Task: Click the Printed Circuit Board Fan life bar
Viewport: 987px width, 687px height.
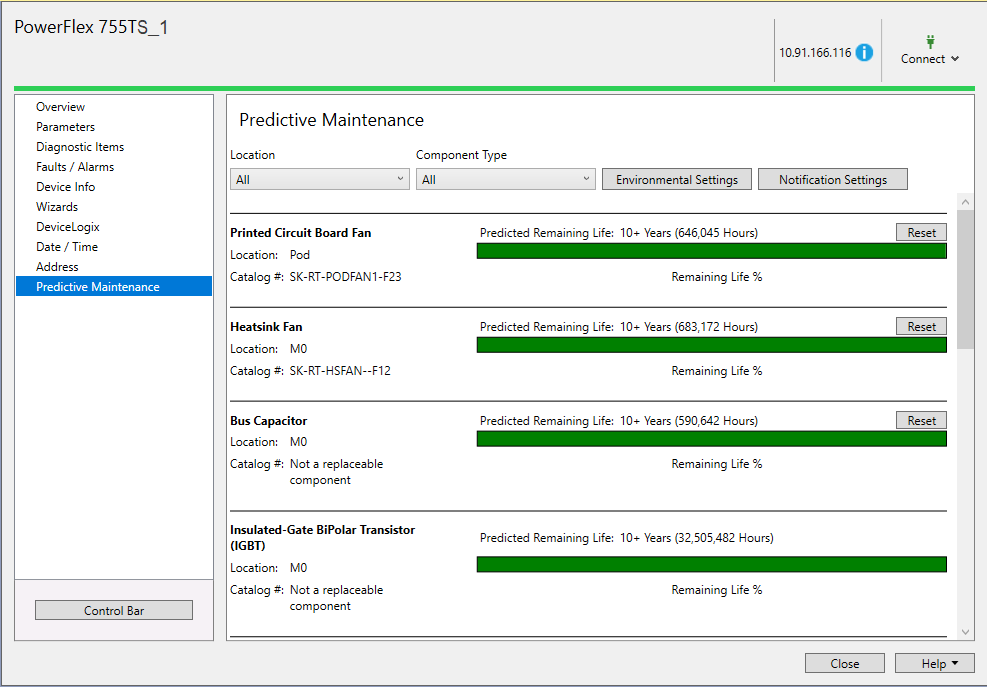Action: click(712, 251)
